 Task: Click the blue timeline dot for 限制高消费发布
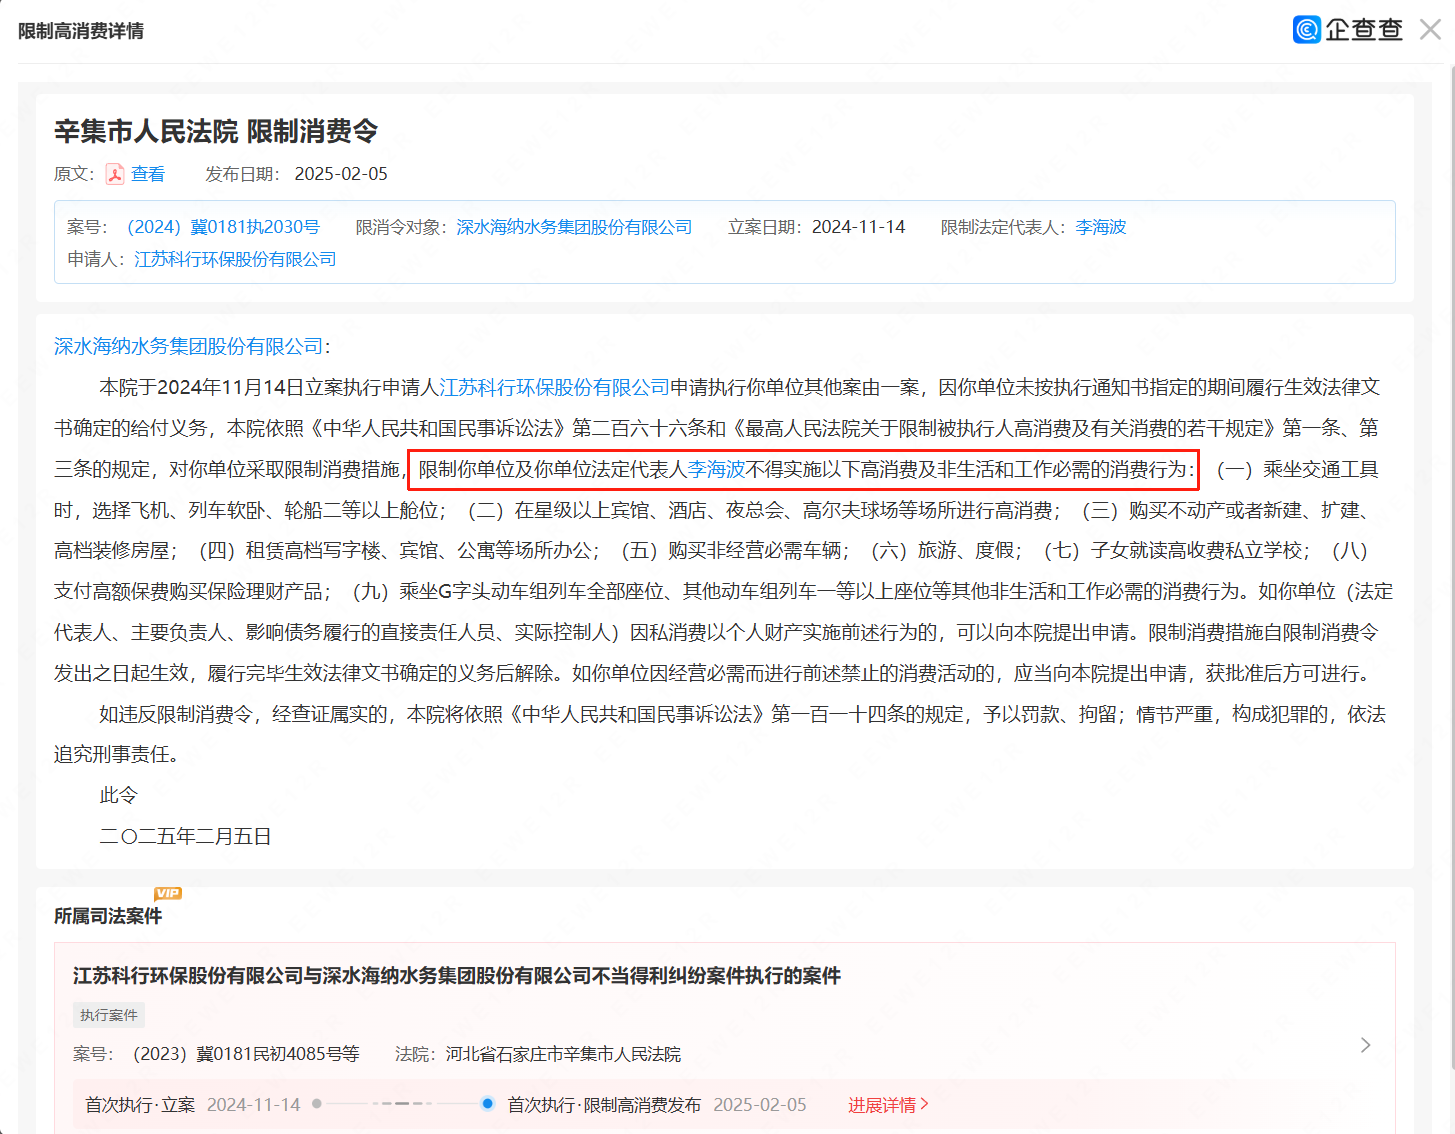tap(487, 1104)
